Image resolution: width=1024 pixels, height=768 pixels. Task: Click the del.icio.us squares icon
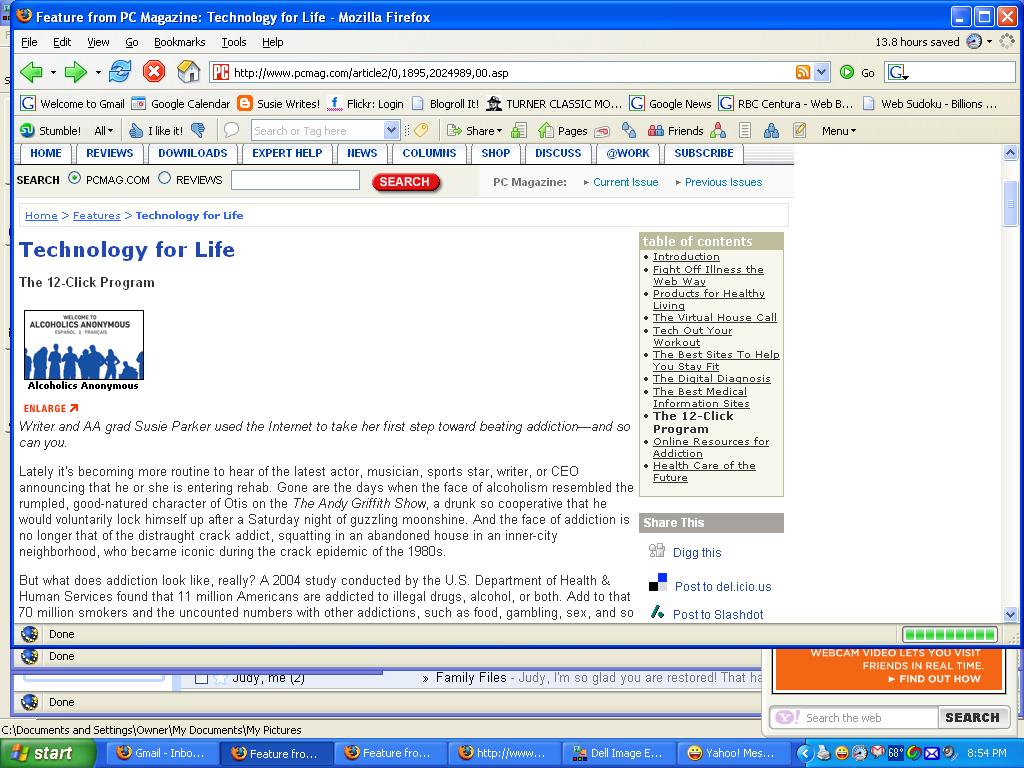658,583
